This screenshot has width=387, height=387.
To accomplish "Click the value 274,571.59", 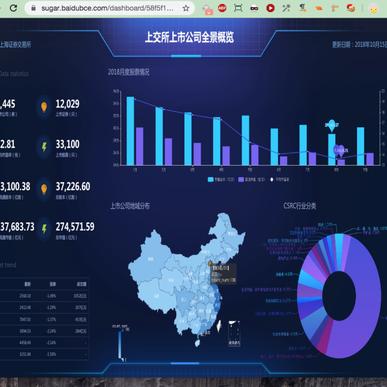I will (x=75, y=227).
